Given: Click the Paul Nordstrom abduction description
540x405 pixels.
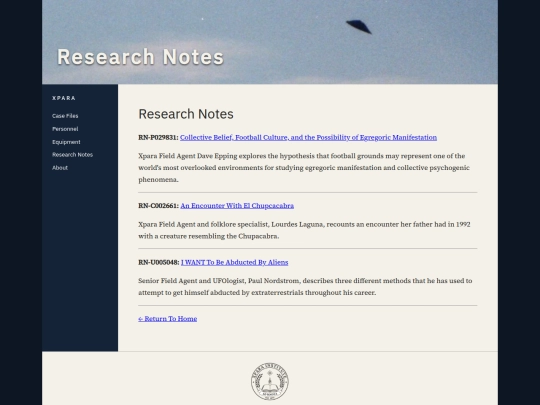Looking at the screenshot, I should tap(305, 287).
